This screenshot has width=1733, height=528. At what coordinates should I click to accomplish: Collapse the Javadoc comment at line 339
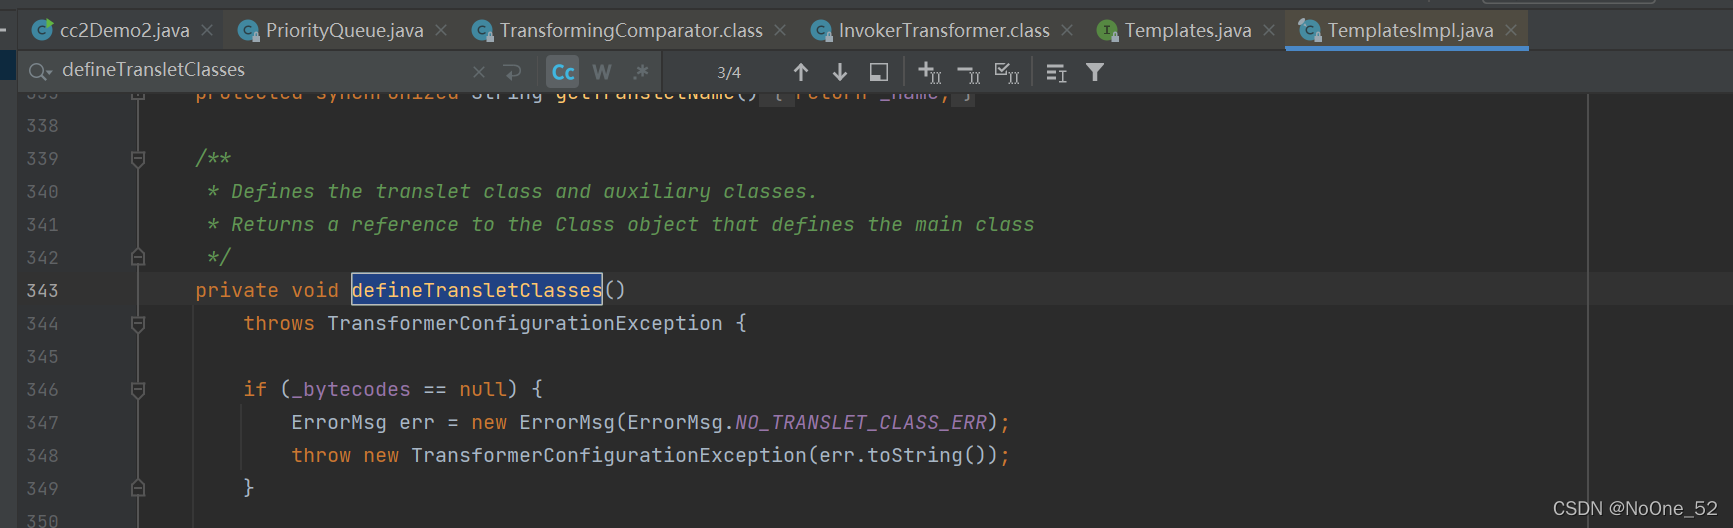point(138,158)
